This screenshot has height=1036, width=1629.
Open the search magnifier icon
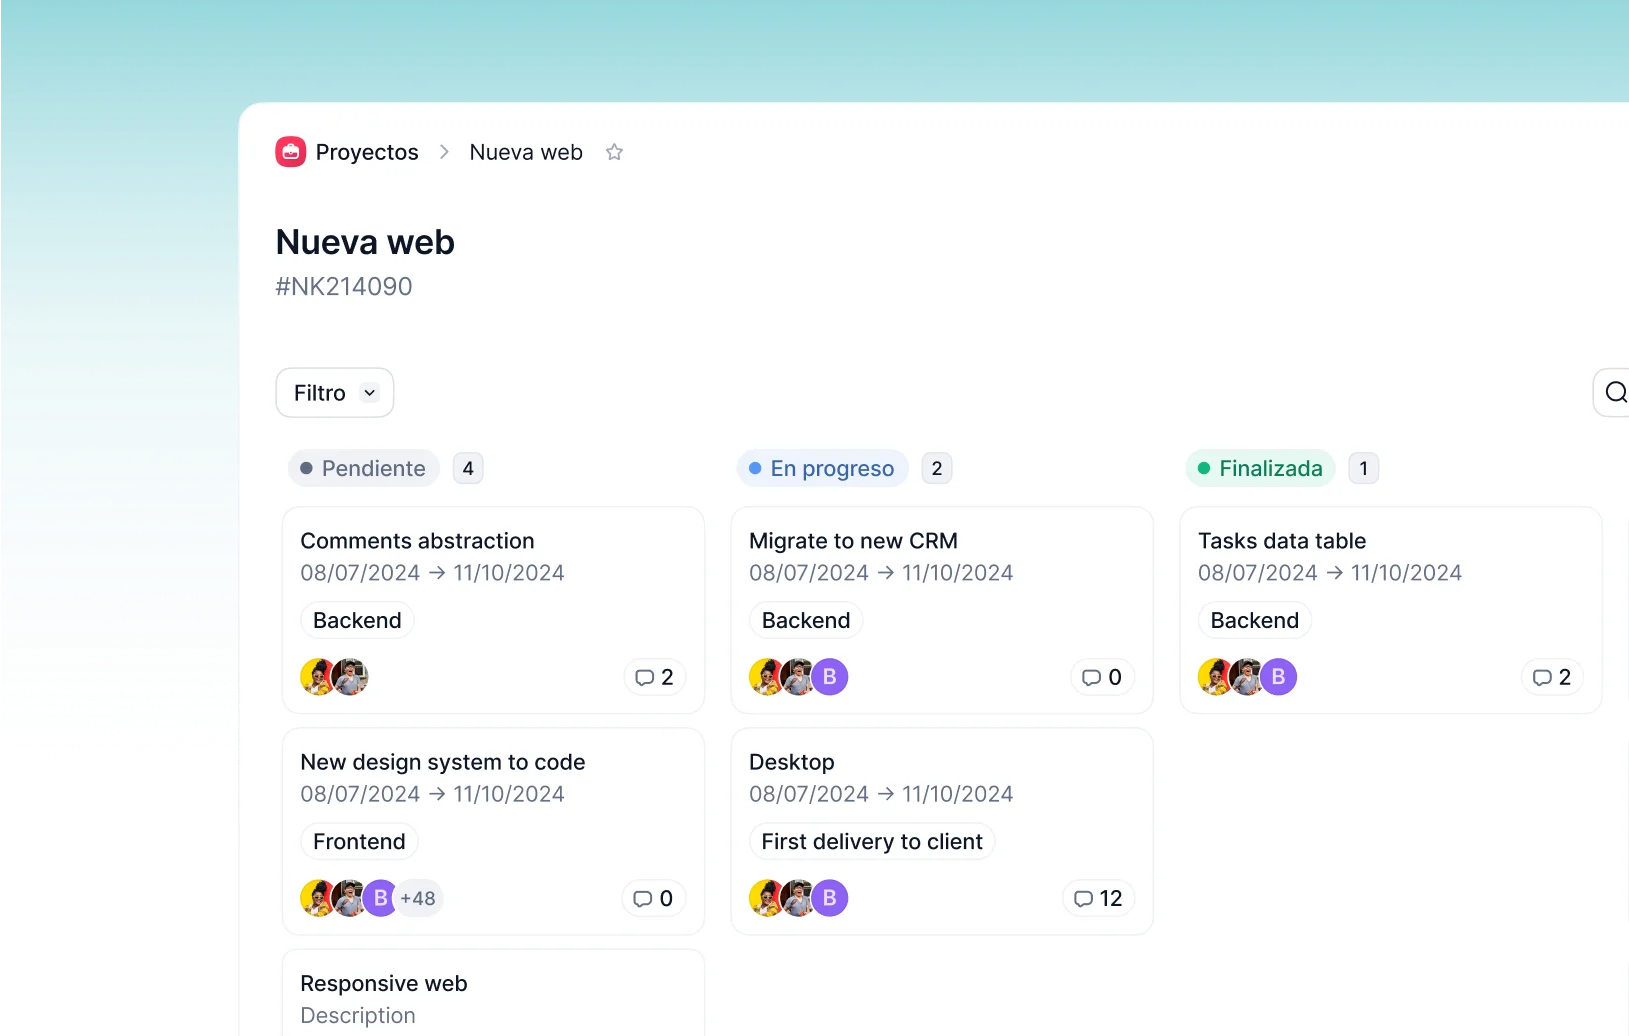(x=1614, y=392)
